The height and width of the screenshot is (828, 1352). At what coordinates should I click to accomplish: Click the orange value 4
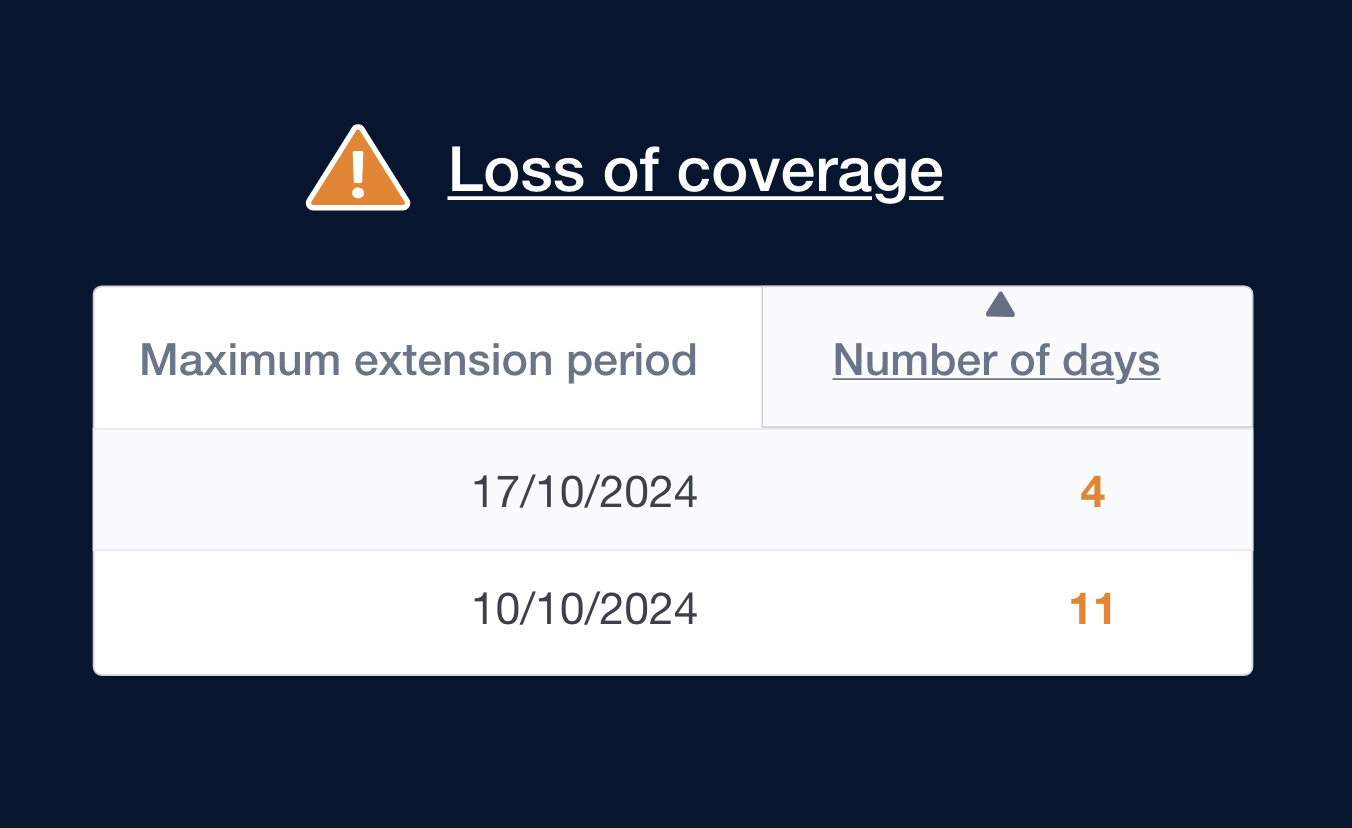coord(1092,492)
